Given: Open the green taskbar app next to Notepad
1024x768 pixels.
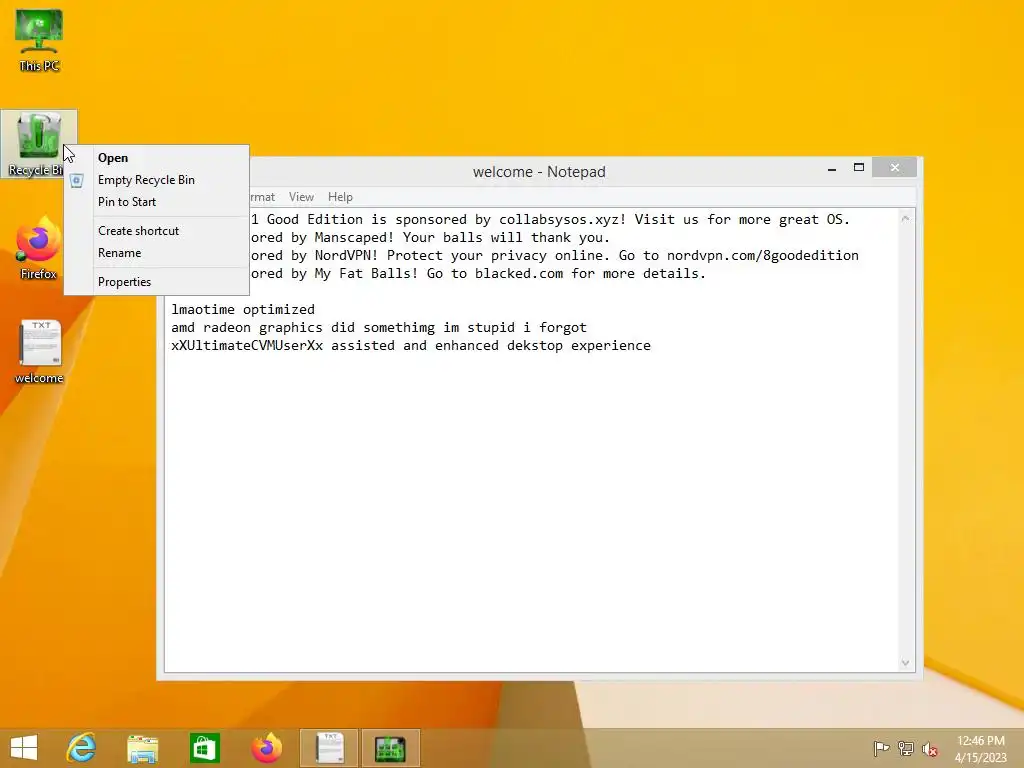Looking at the screenshot, I should tap(391, 748).
